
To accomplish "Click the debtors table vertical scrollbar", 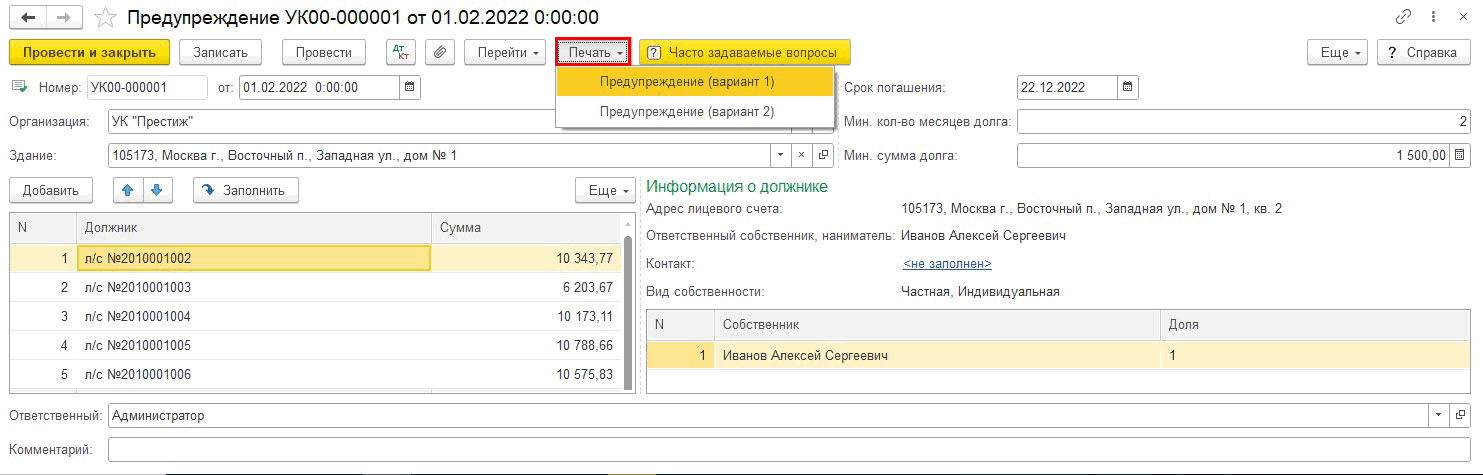I will (627, 310).
